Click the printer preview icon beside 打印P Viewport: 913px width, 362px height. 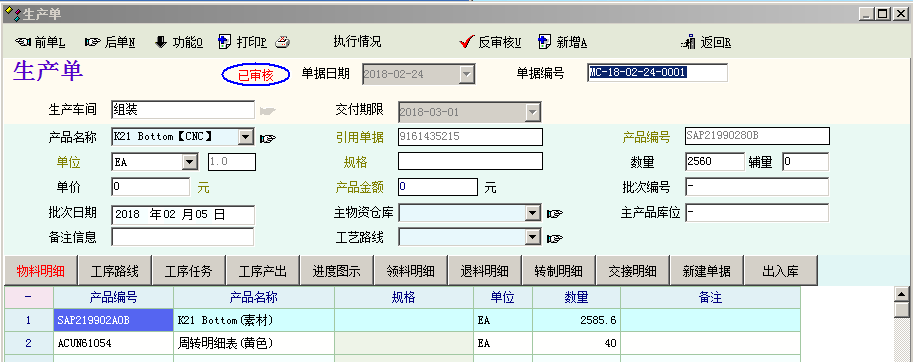tap(282, 42)
